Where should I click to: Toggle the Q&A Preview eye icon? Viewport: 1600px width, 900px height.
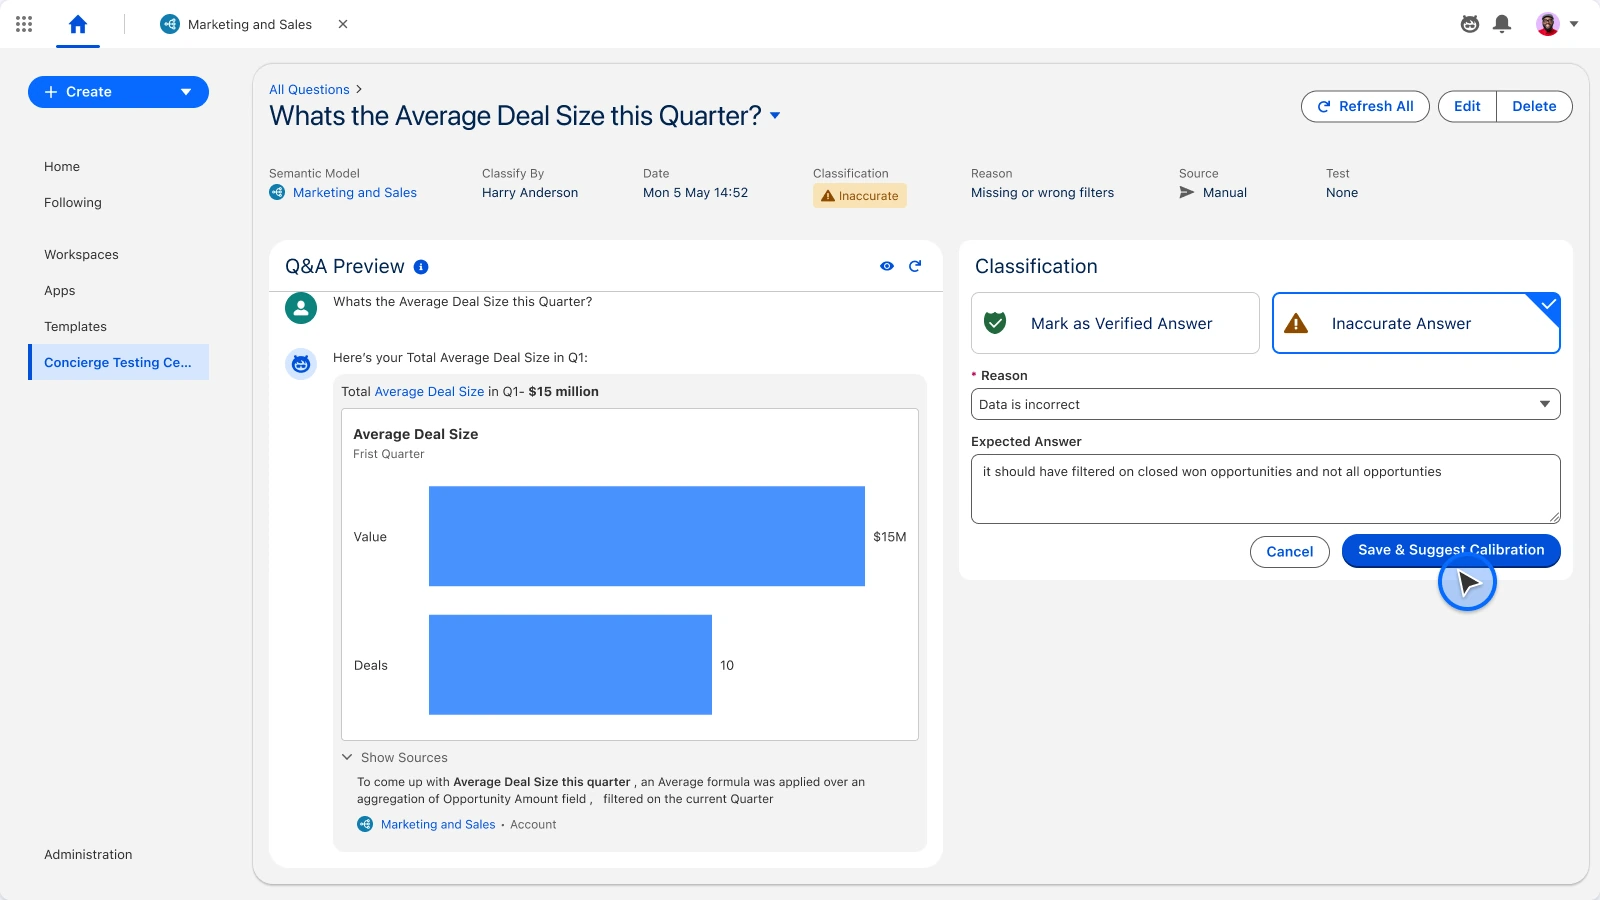(887, 266)
